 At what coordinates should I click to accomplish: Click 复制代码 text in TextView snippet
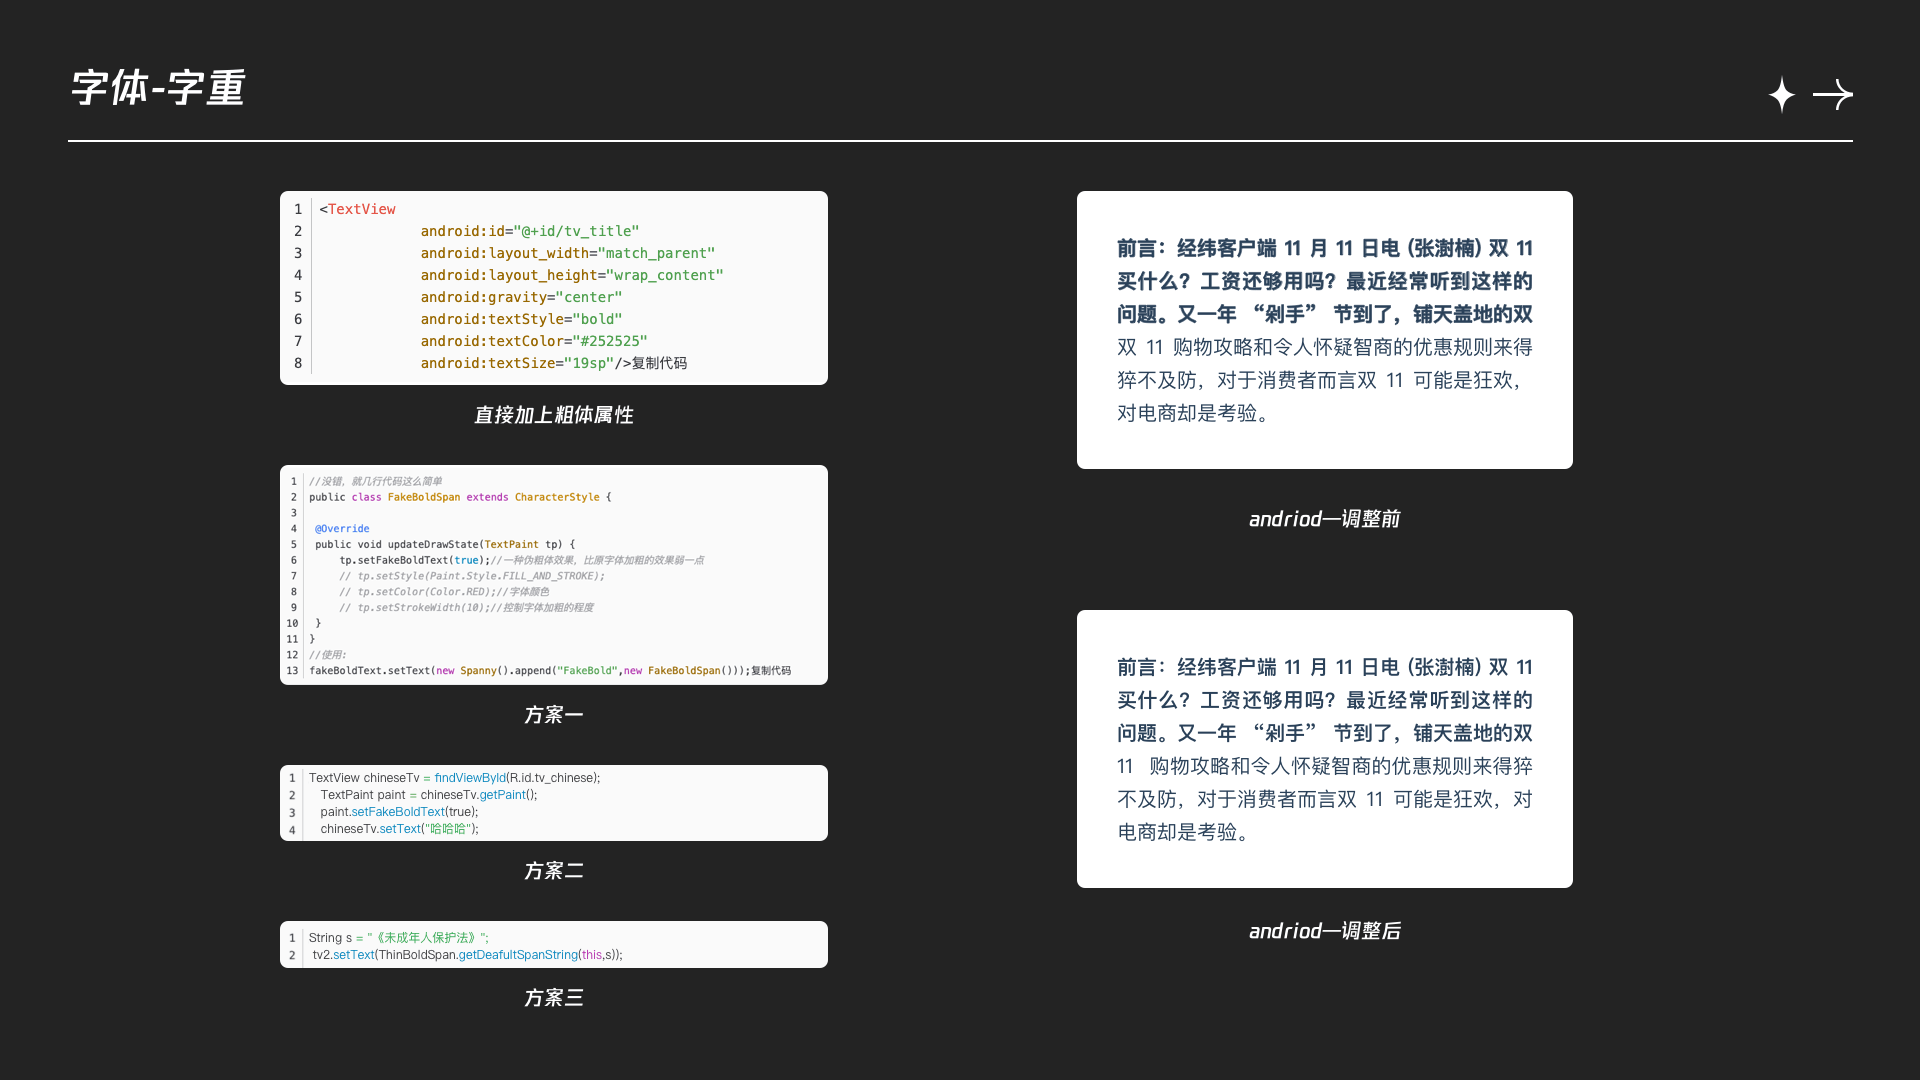coord(659,363)
